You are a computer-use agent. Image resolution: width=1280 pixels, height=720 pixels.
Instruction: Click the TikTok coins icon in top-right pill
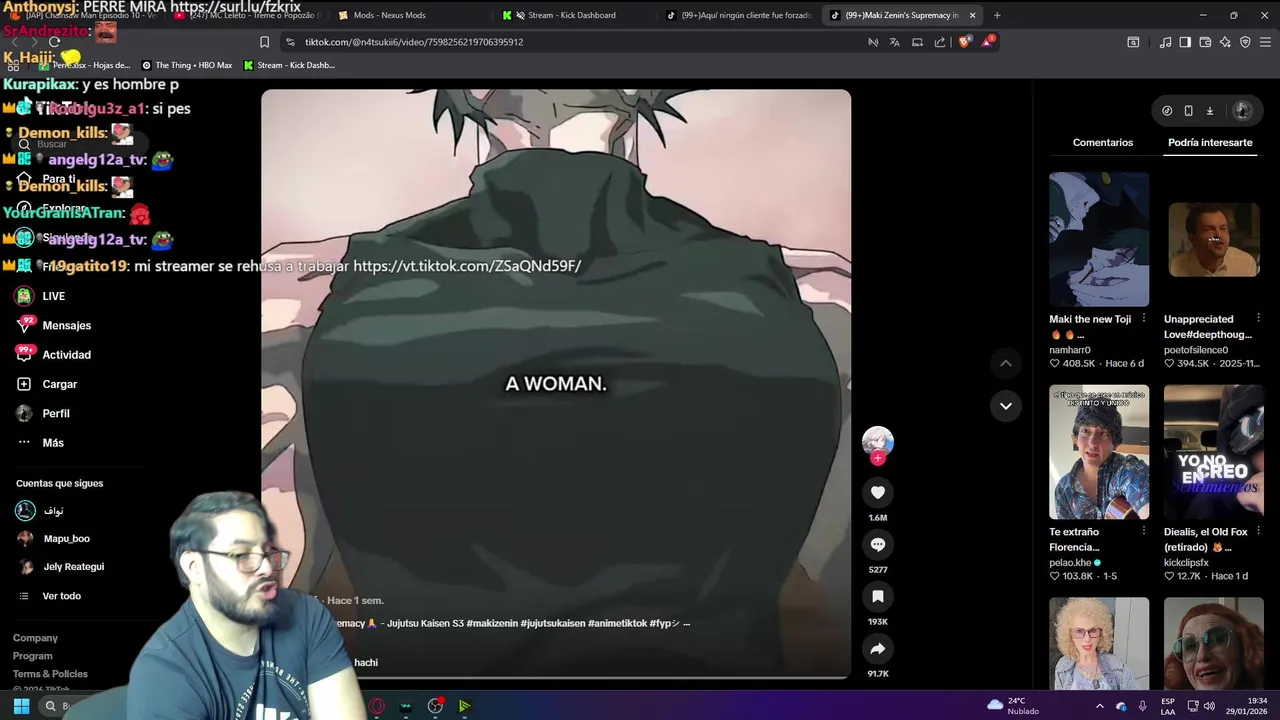[1167, 111]
